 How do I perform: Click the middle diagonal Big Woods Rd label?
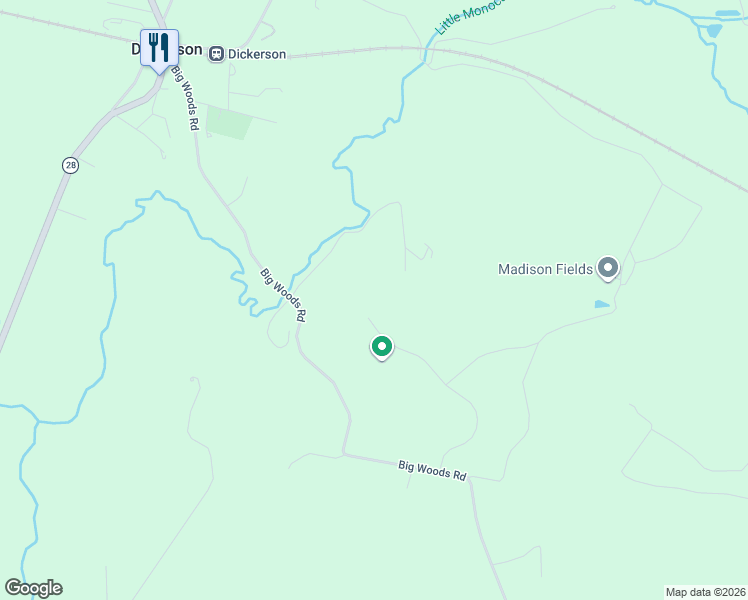pyautogui.click(x=283, y=295)
